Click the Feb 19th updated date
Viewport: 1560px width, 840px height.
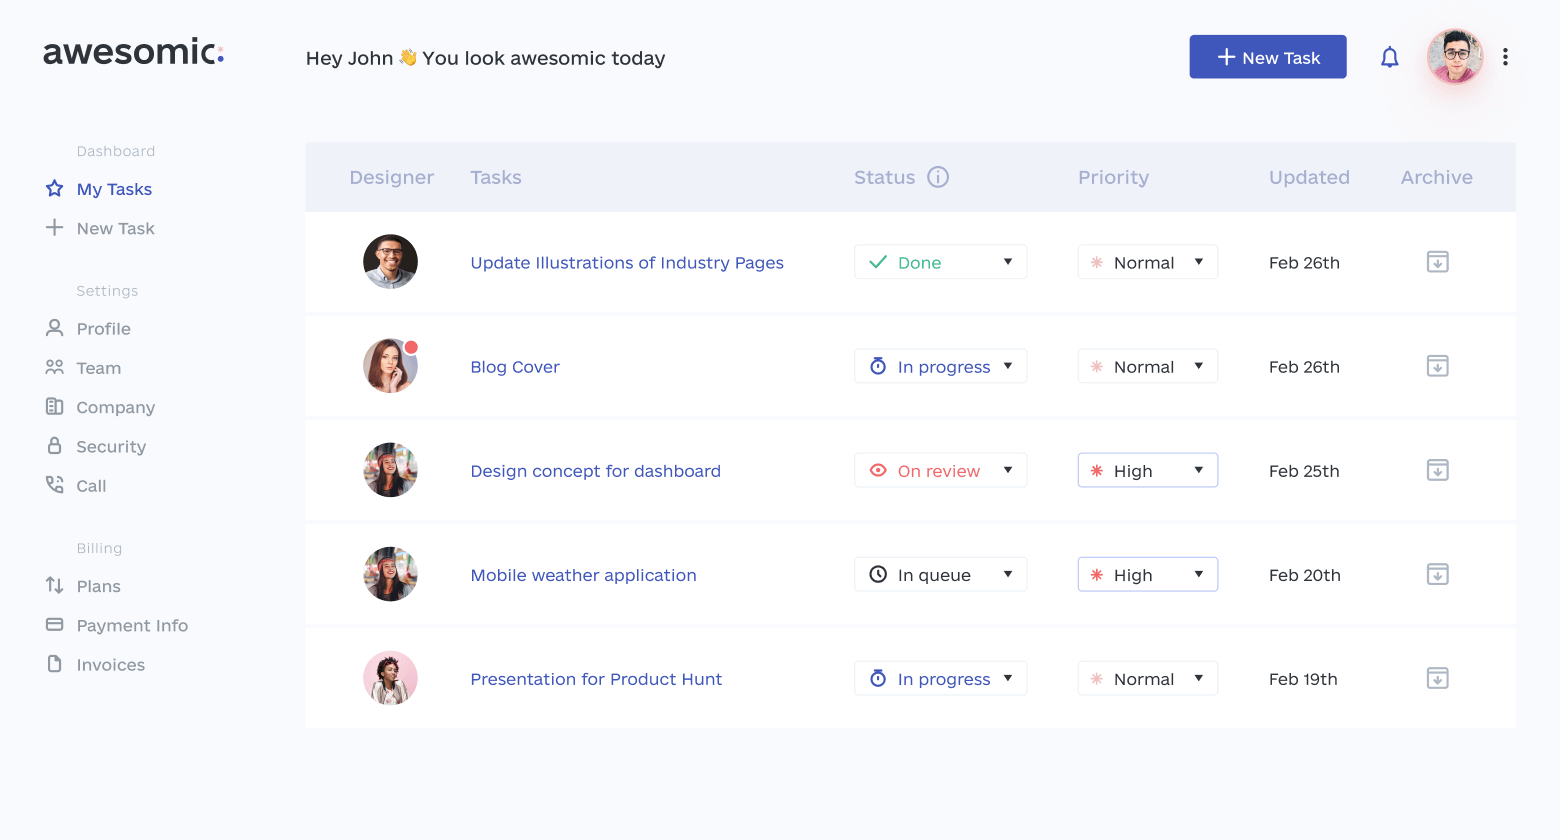point(1303,679)
